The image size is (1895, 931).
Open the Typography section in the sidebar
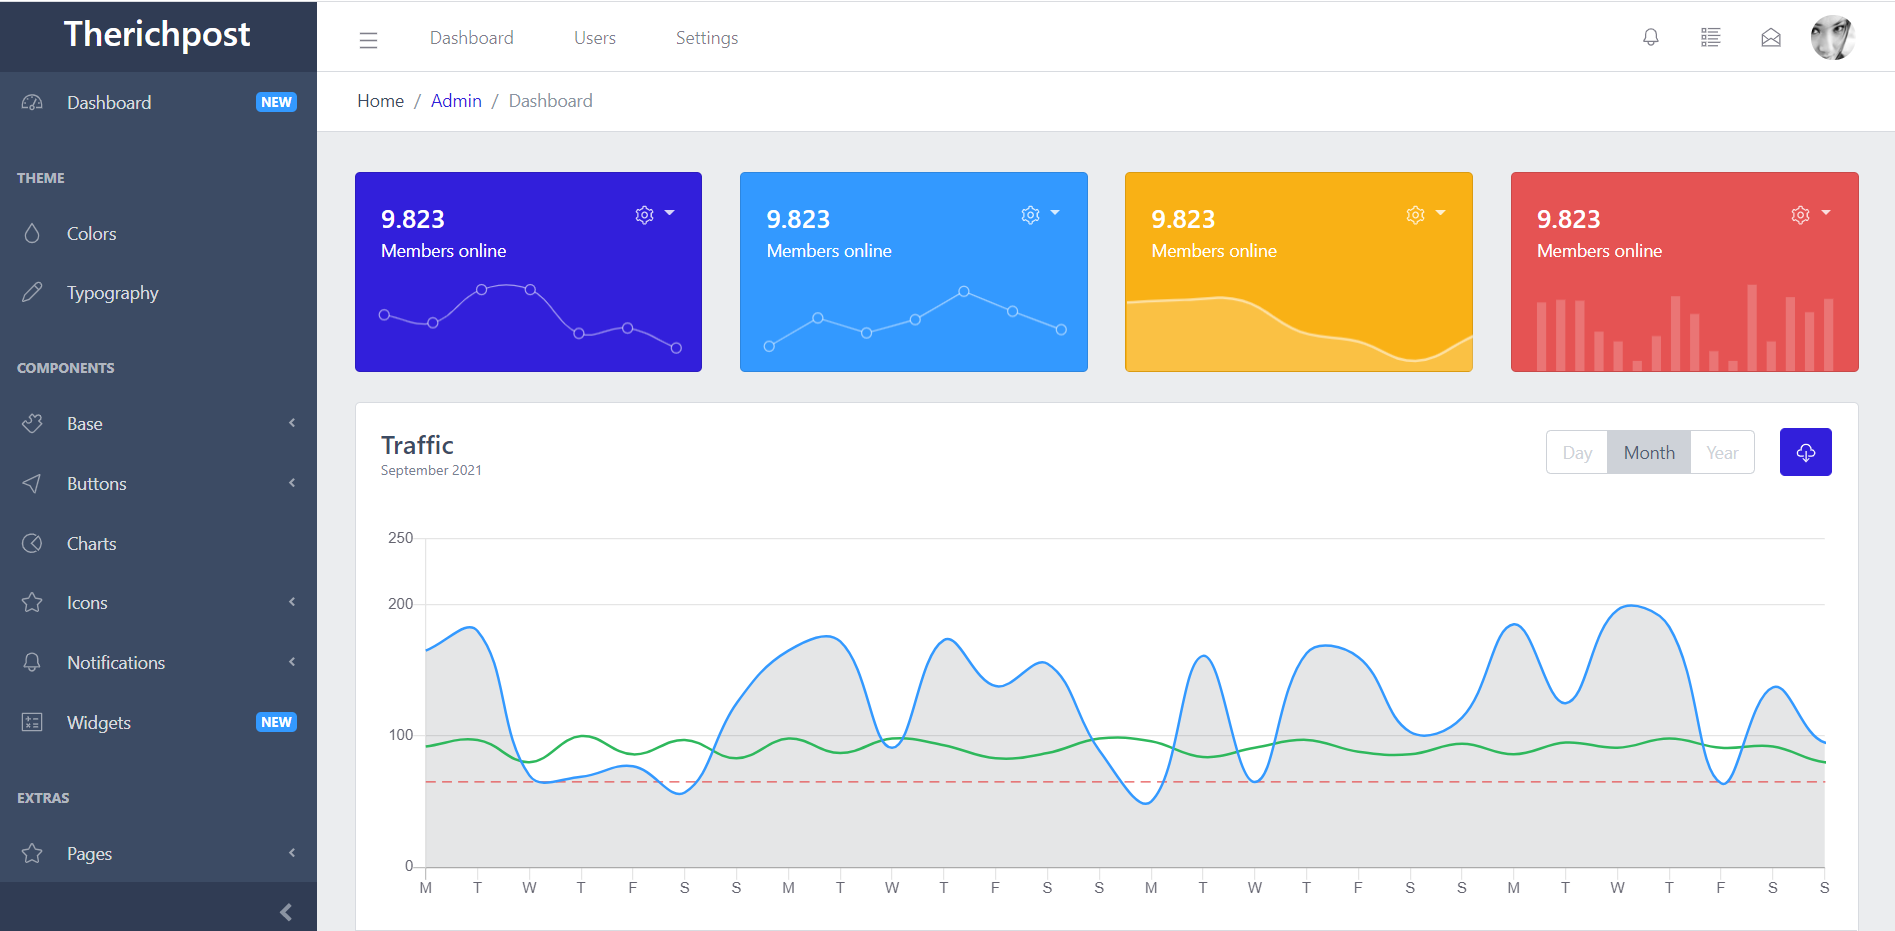[x=112, y=292]
